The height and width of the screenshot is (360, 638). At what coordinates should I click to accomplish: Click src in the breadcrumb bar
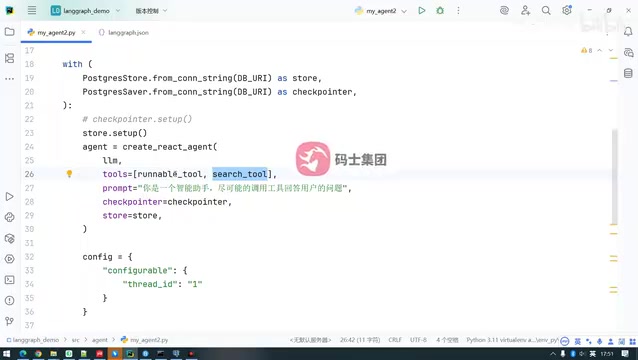(x=76, y=340)
